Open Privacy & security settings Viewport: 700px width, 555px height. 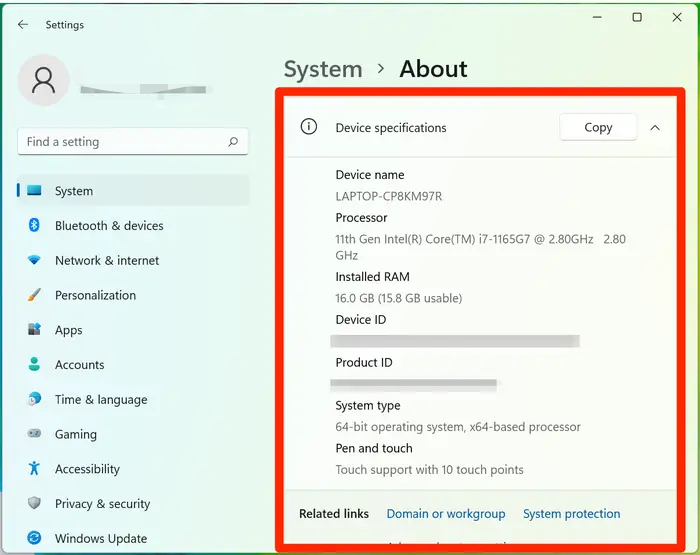(133, 504)
